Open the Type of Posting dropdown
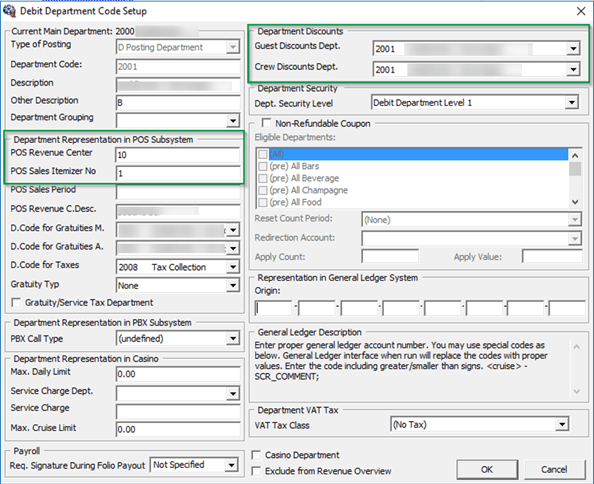This screenshot has height=484, width=594. click(x=233, y=47)
